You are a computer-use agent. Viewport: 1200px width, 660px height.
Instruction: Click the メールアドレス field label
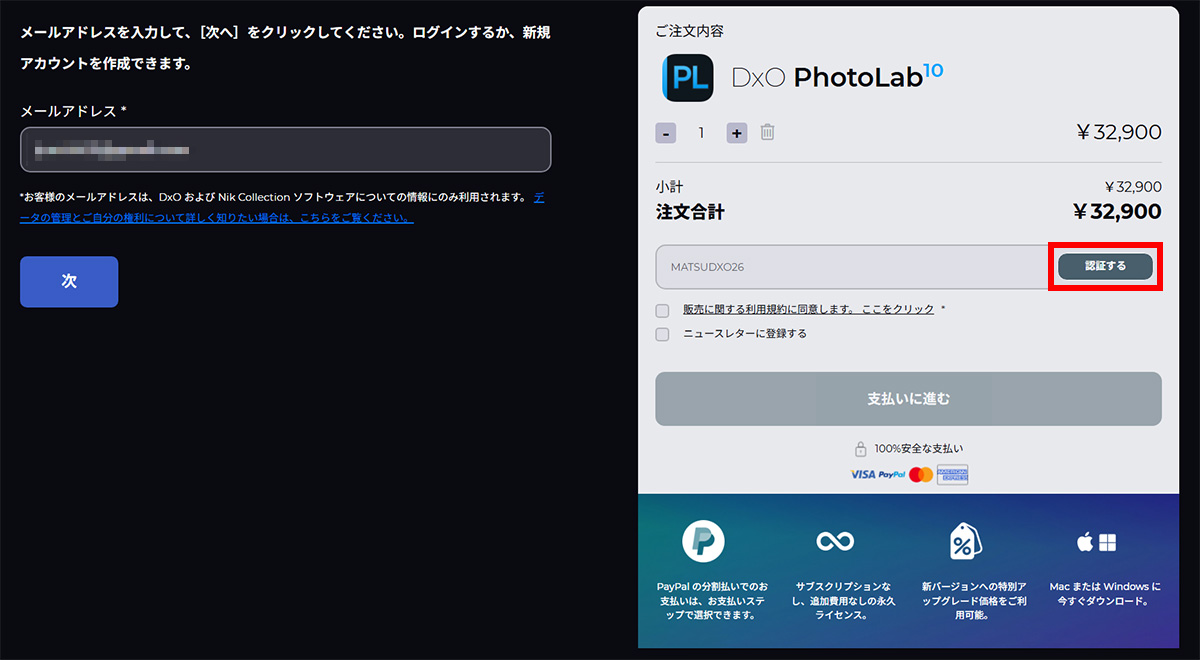73,110
